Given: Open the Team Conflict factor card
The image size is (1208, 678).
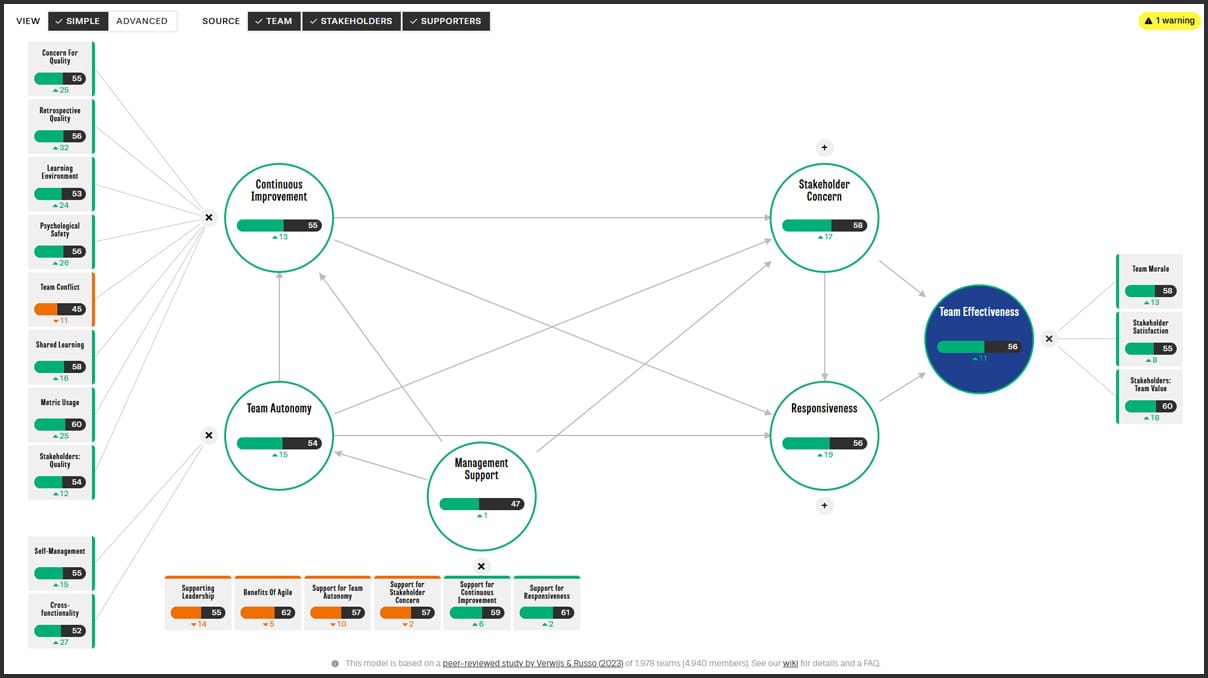Looking at the screenshot, I should [x=61, y=300].
